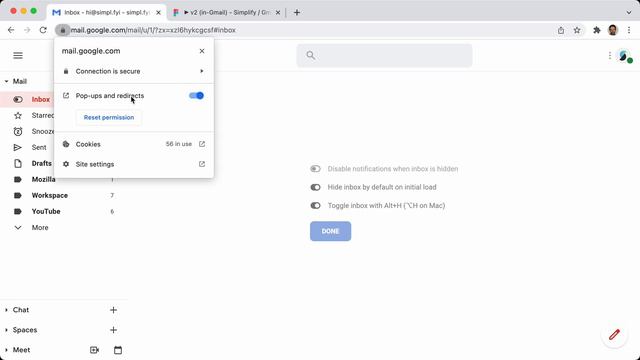Screen dimensions: 640x360
Task: Open the Chrome three-dot menu
Action: tap(629, 30)
